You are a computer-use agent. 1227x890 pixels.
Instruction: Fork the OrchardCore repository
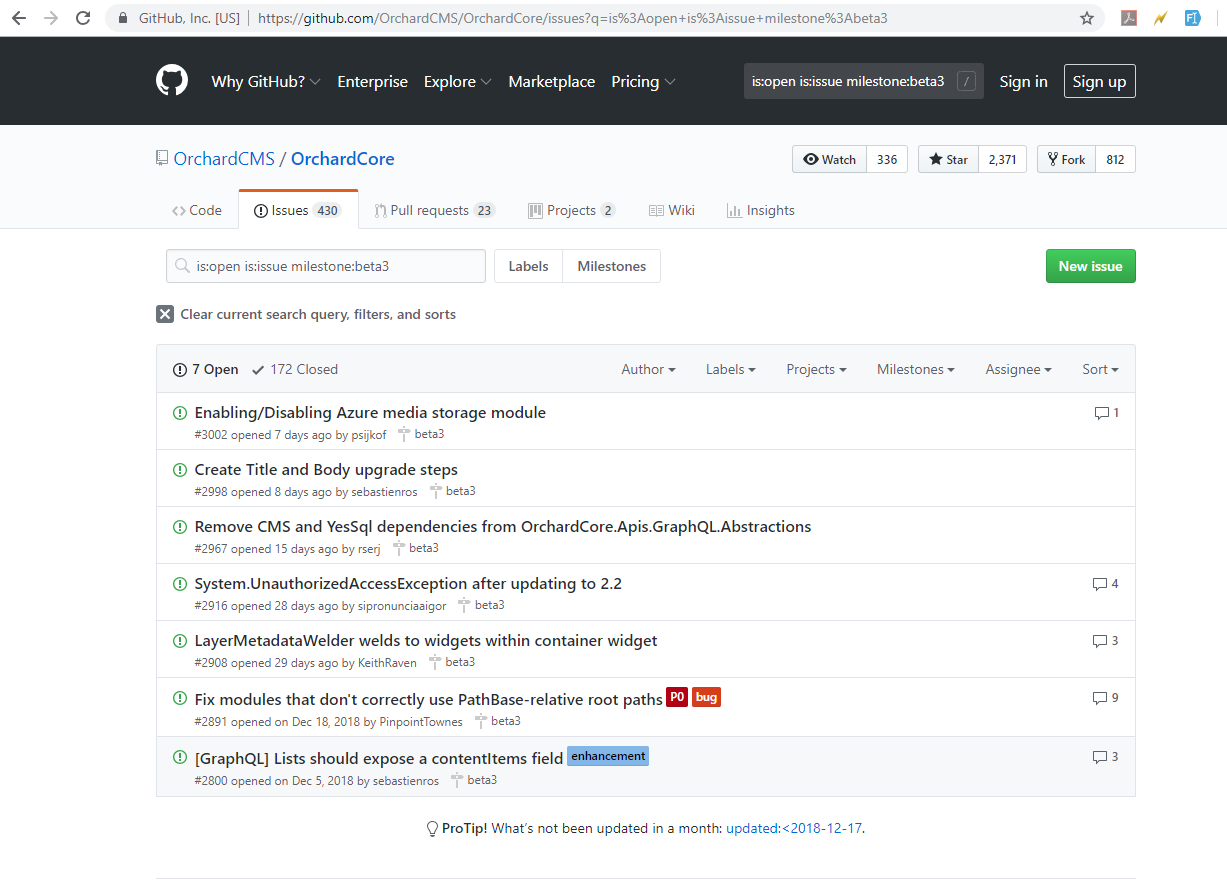point(1066,159)
